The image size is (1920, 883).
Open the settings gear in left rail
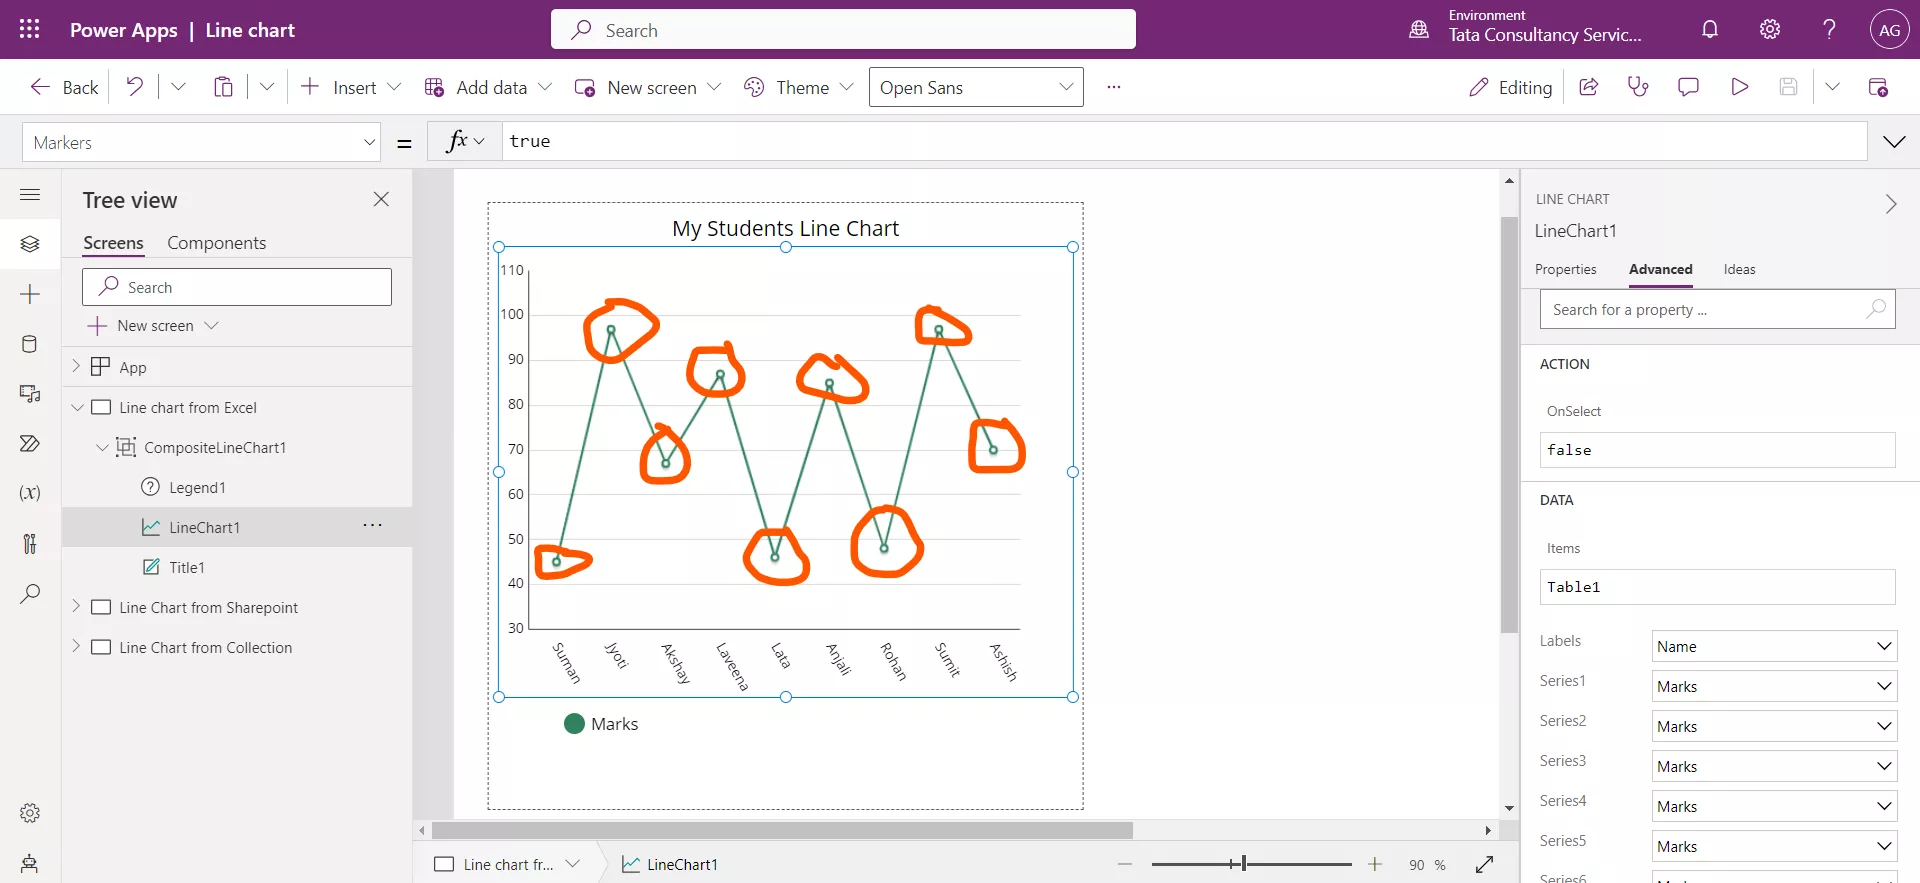pyautogui.click(x=30, y=813)
